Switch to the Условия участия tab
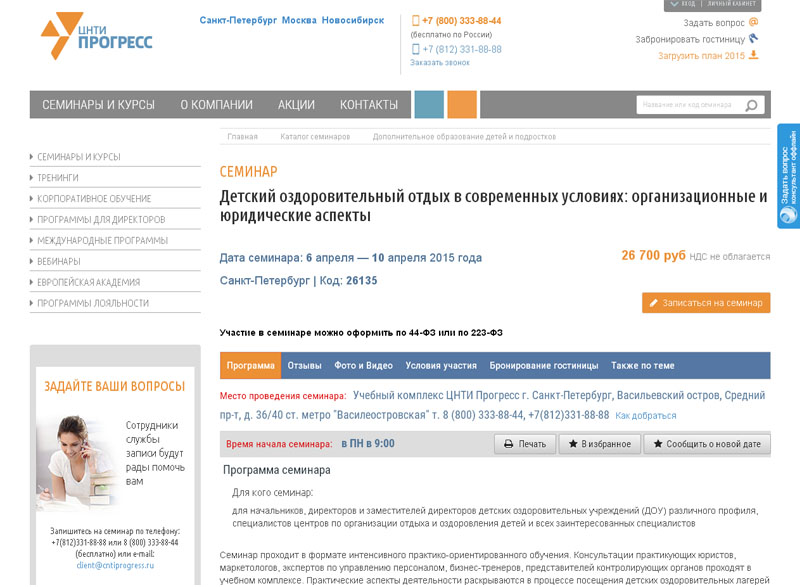This screenshot has height=587, width=800. pos(441,365)
